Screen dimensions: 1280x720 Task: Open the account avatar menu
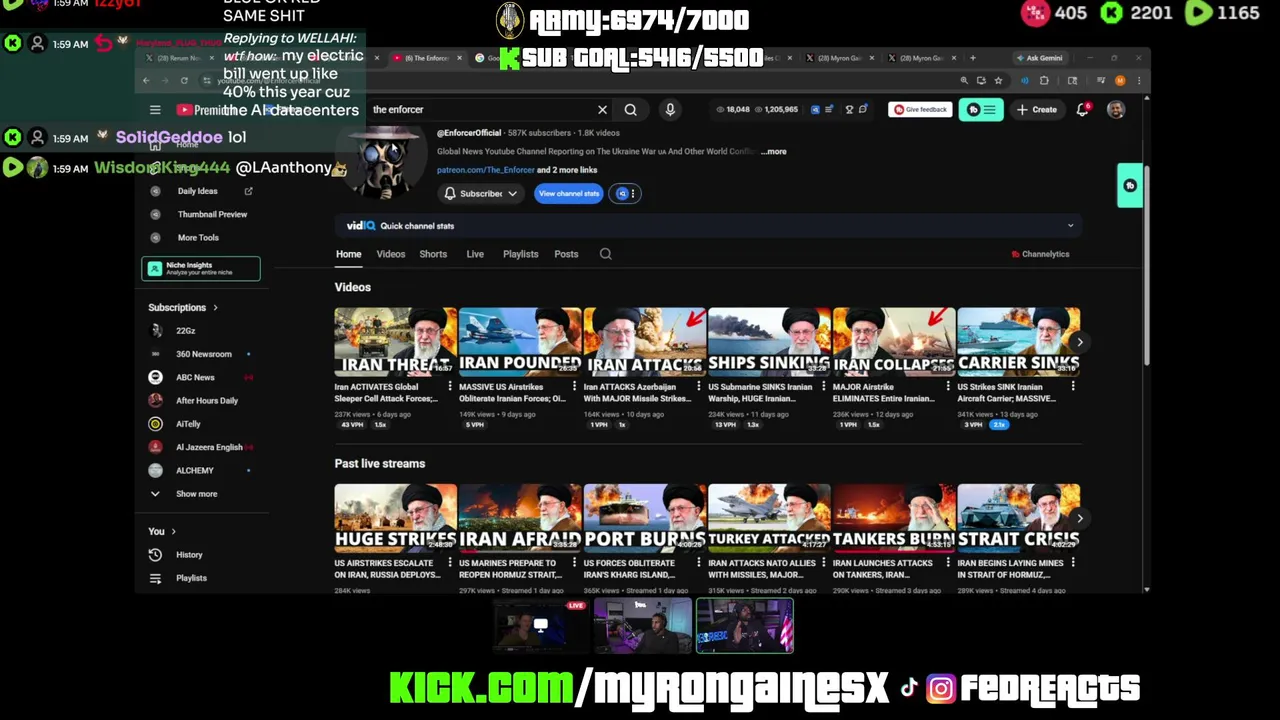point(1116,110)
